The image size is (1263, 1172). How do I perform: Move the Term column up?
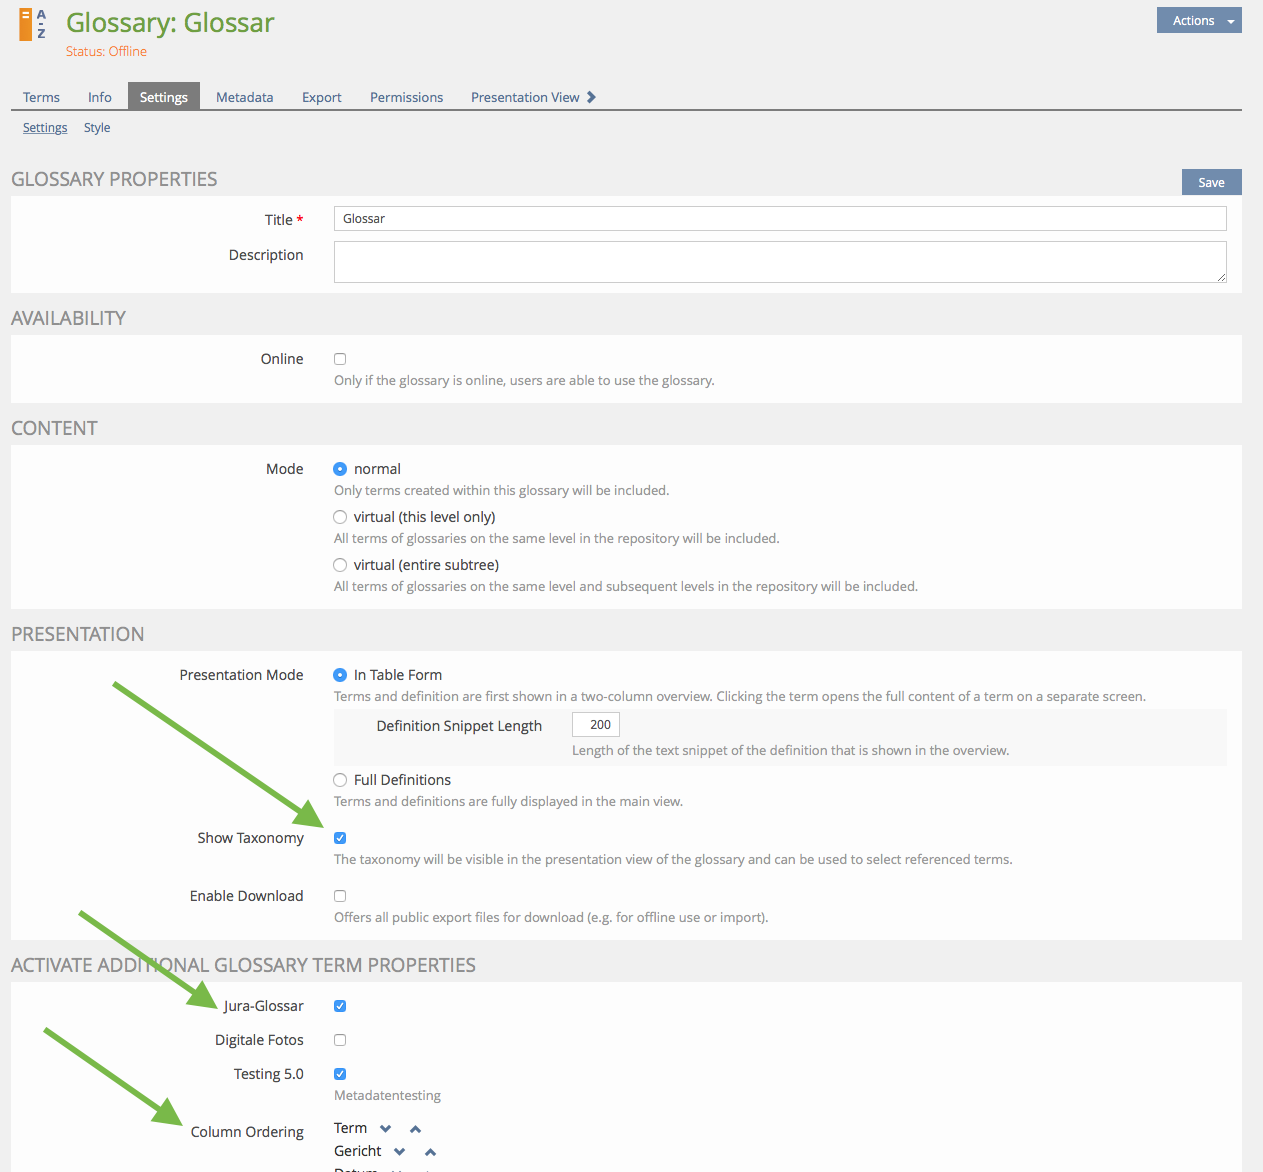pyautogui.click(x=416, y=1129)
